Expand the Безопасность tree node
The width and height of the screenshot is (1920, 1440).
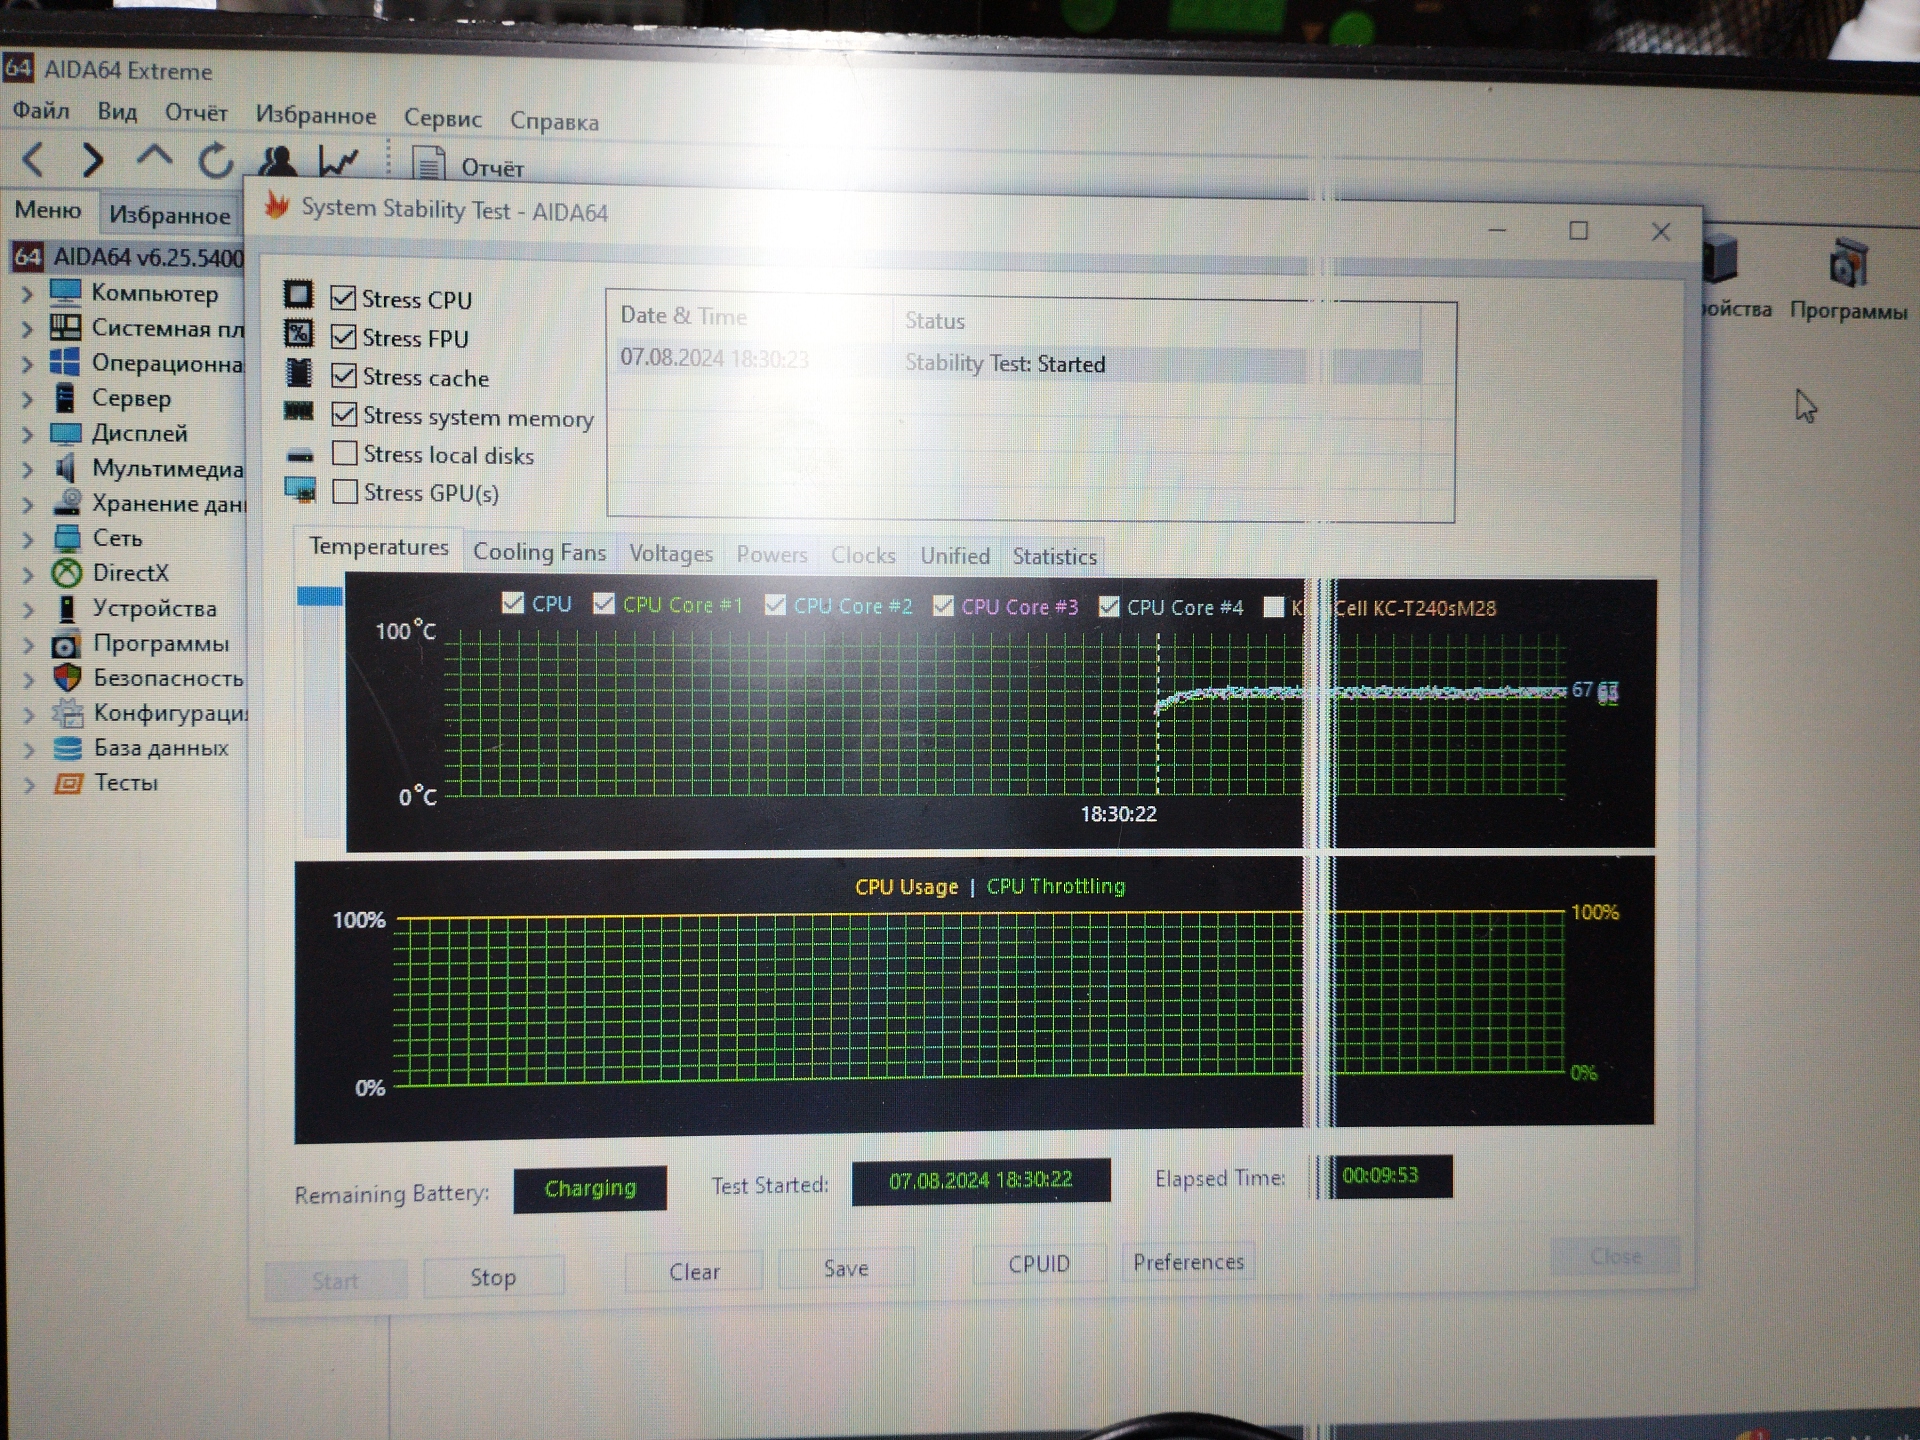pyautogui.click(x=29, y=680)
